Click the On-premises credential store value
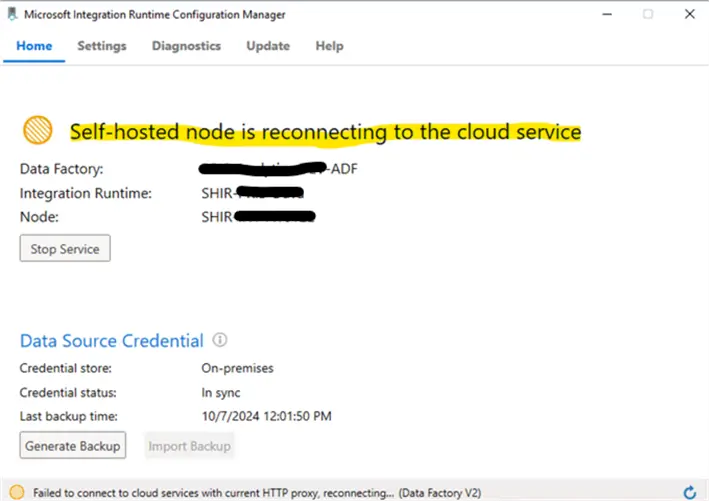The height and width of the screenshot is (501, 709). coord(237,368)
